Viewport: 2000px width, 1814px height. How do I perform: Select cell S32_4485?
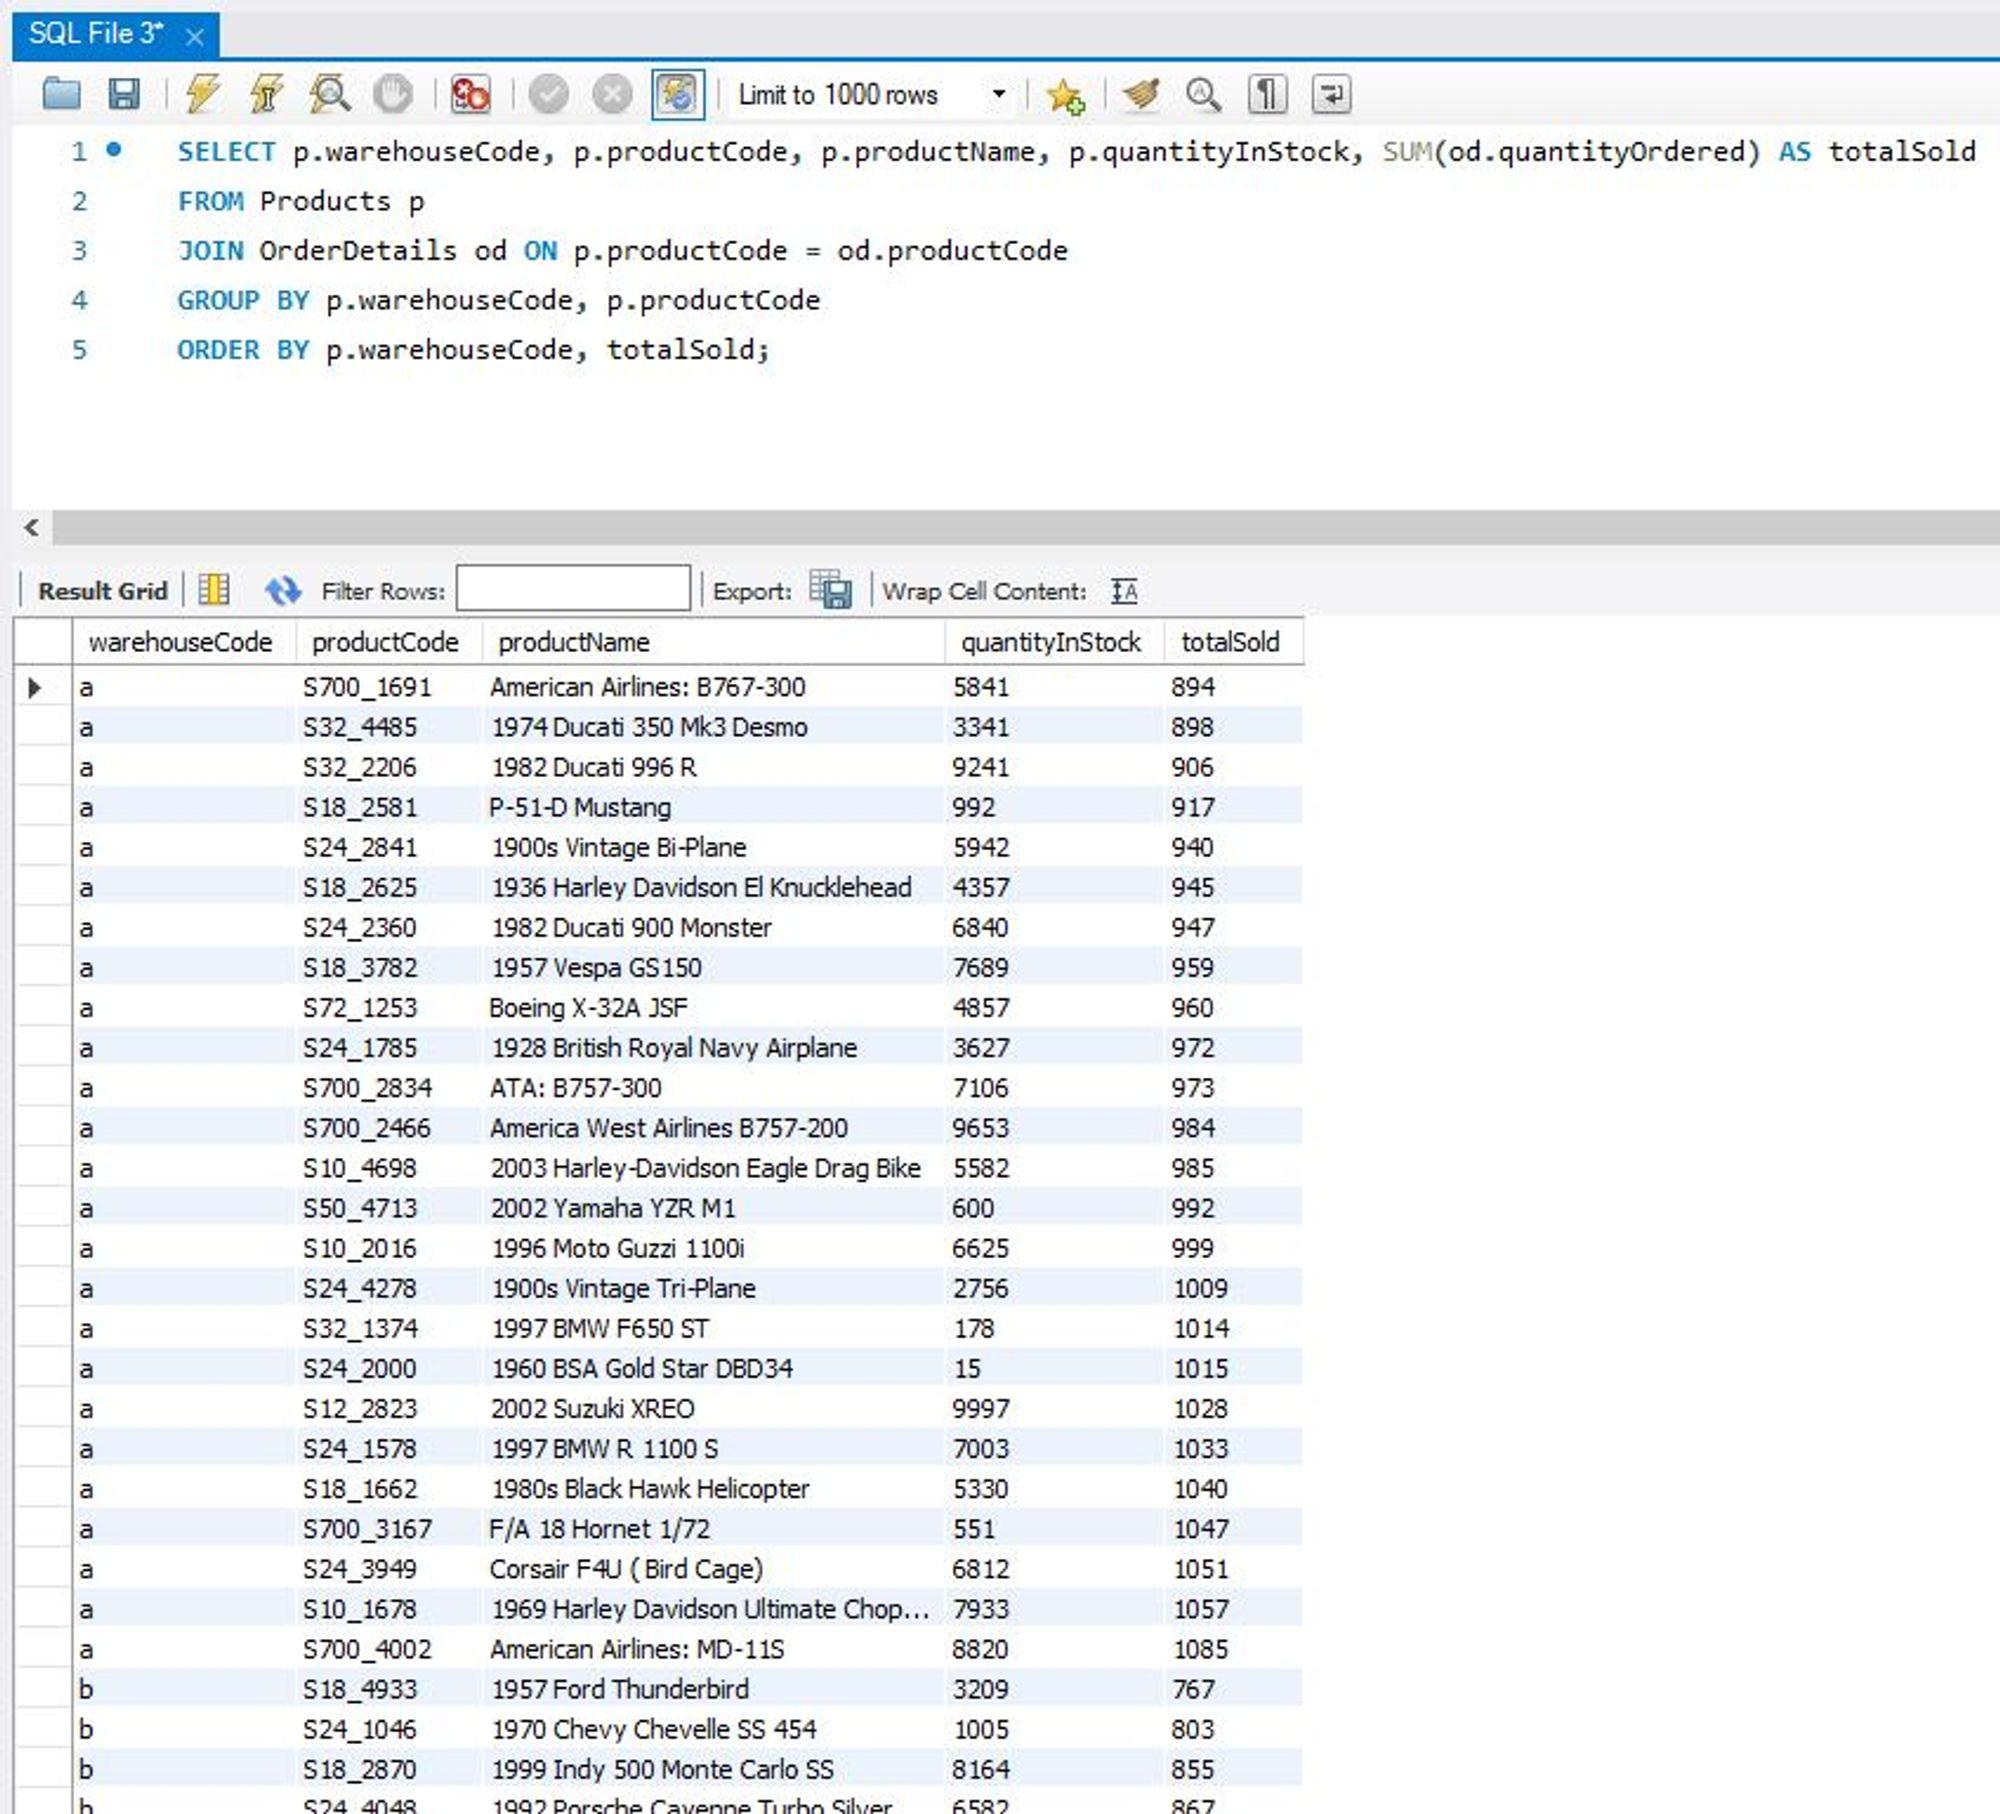[389, 727]
